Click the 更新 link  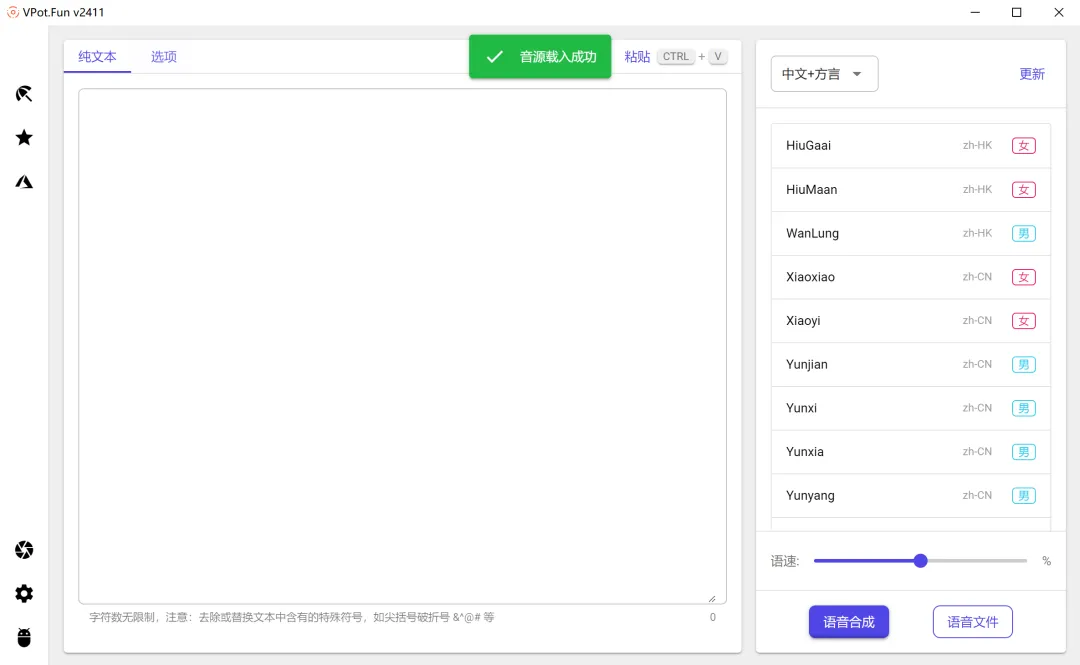[x=1031, y=74]
